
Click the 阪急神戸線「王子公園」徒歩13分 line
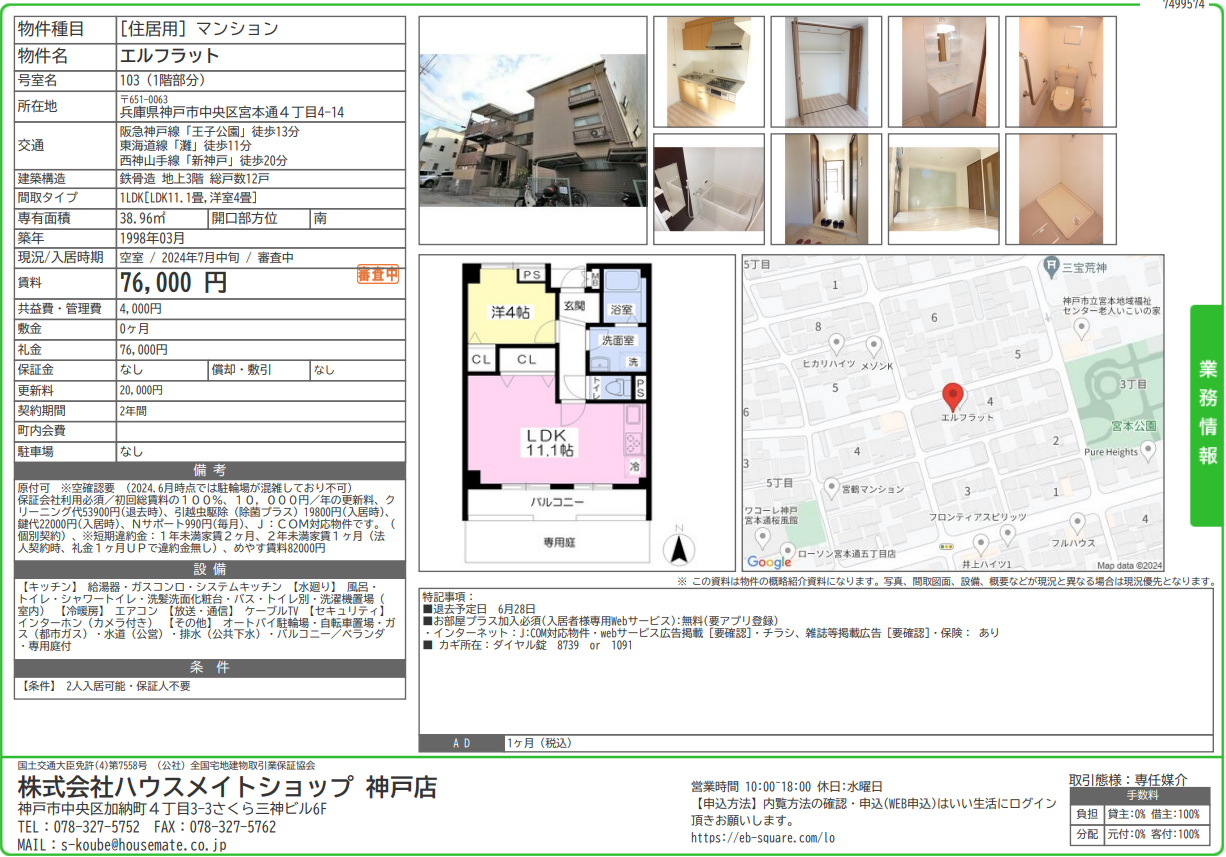[x=209, y=132]
